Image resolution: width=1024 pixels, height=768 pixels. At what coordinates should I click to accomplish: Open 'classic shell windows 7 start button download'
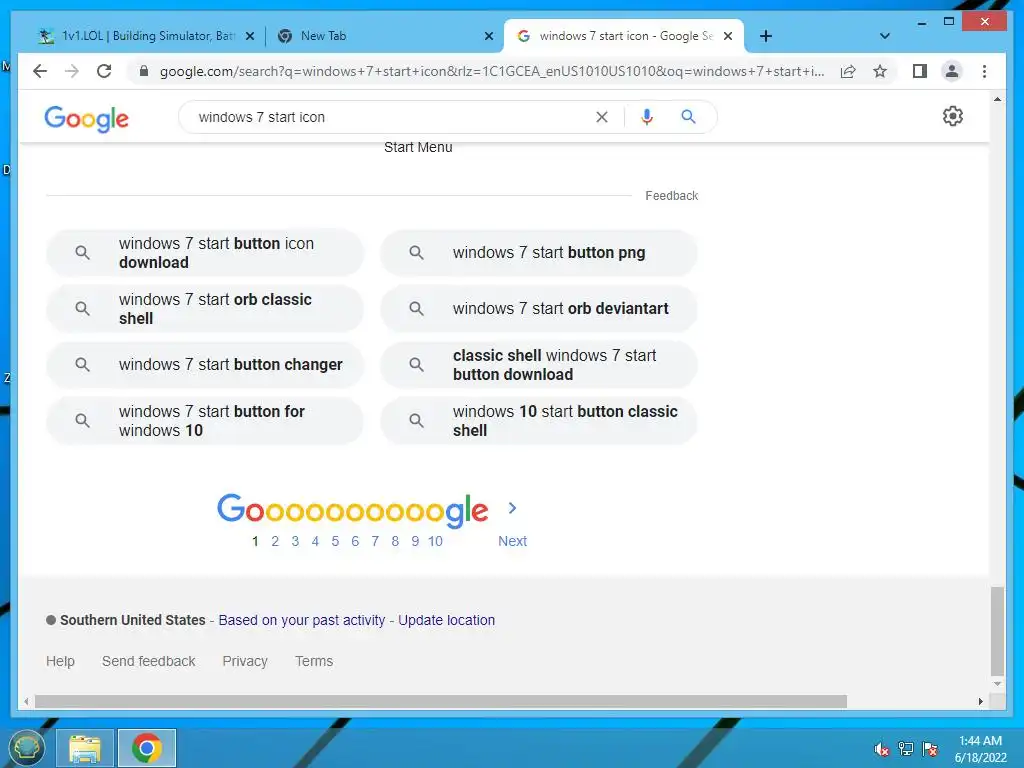coord(539,364)
